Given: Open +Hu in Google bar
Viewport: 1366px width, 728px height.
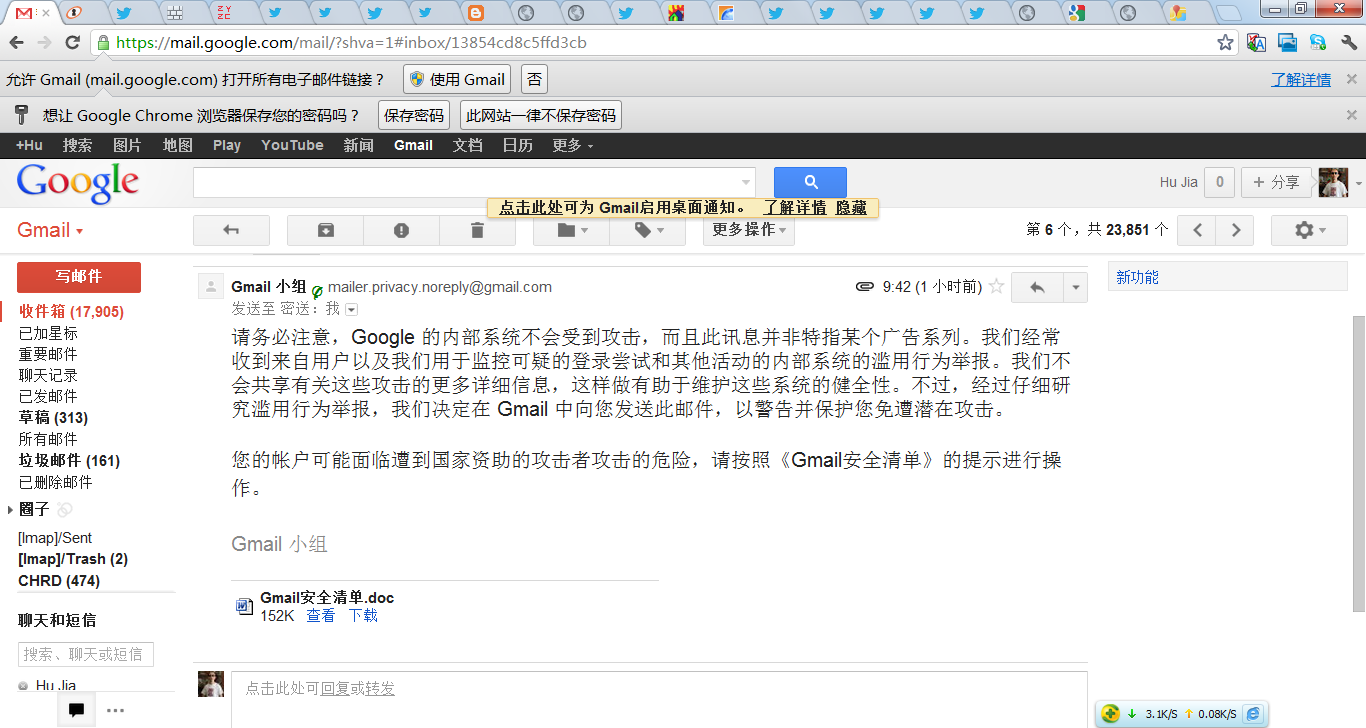Looking at the screenshot, I should tap(29, 145).
